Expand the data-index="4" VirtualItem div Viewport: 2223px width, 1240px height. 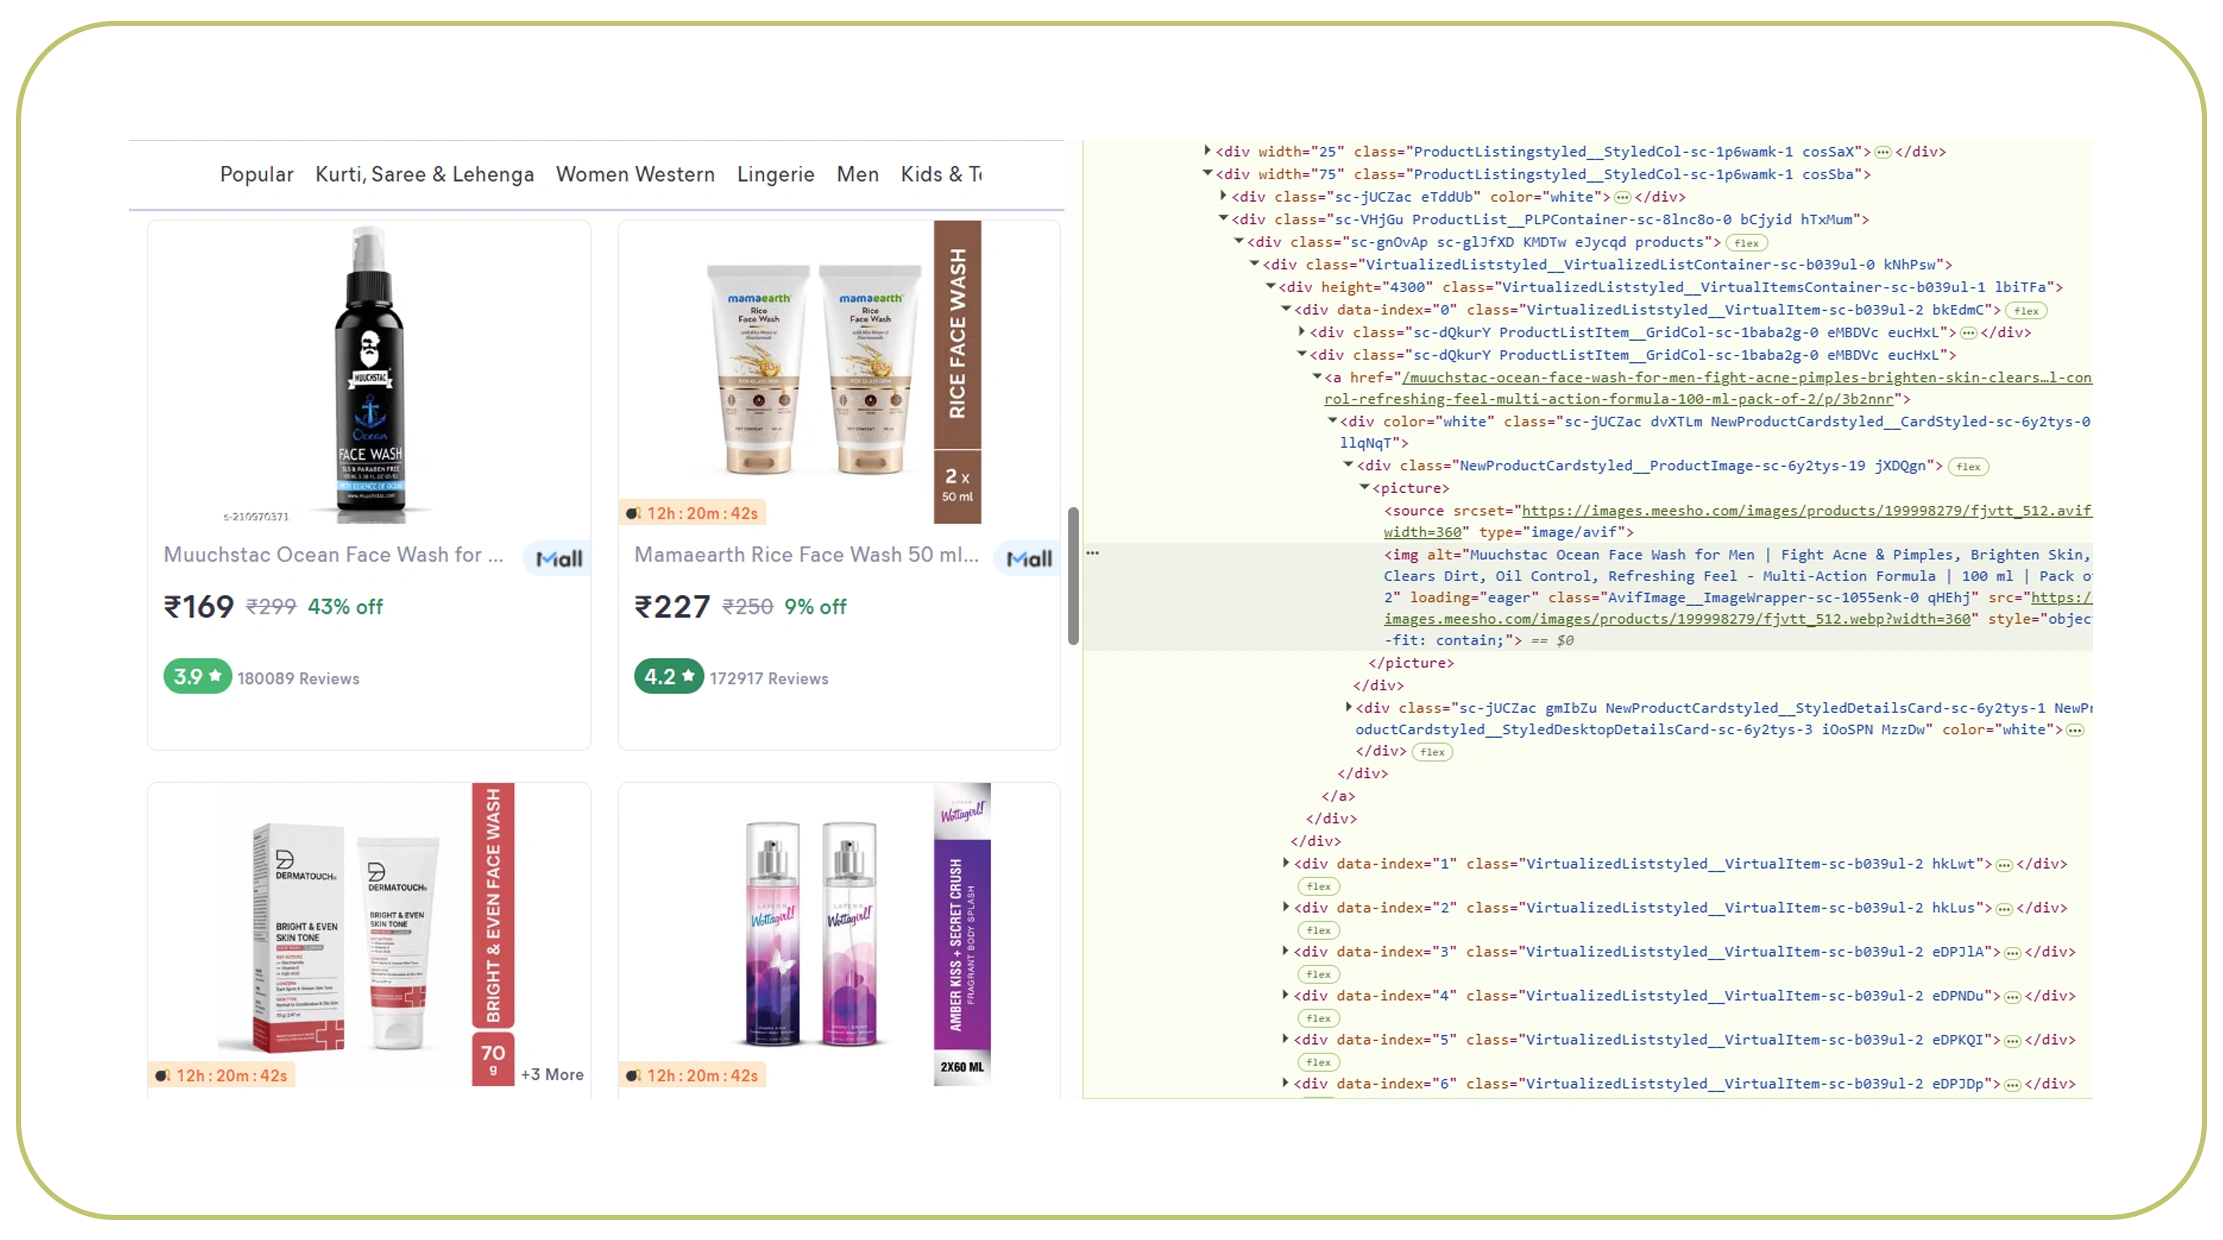[1286, 995]
